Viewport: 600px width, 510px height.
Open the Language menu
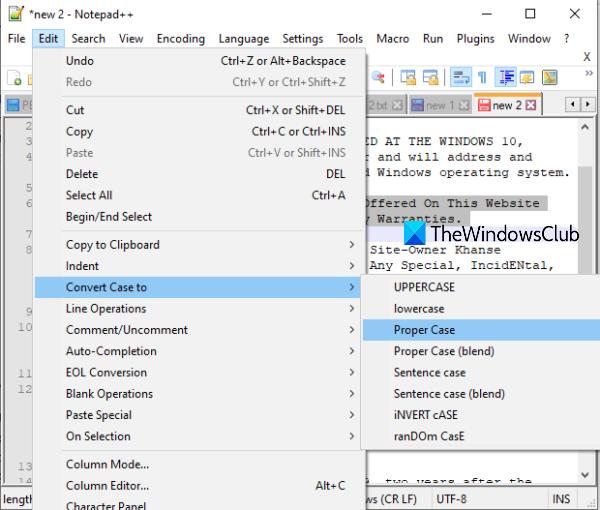point(244,39)
